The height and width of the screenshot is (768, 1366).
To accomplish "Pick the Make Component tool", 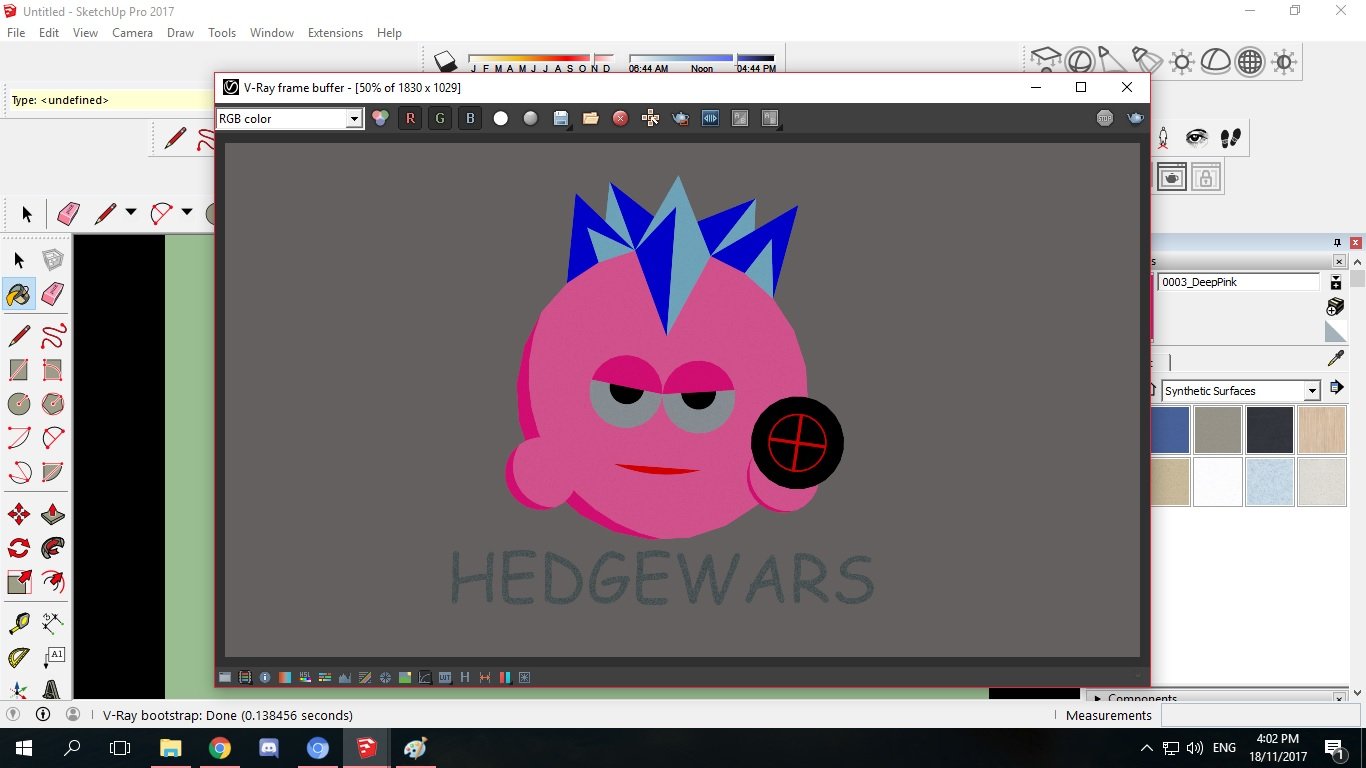I will pyautogui.click(x=53, y=260).
